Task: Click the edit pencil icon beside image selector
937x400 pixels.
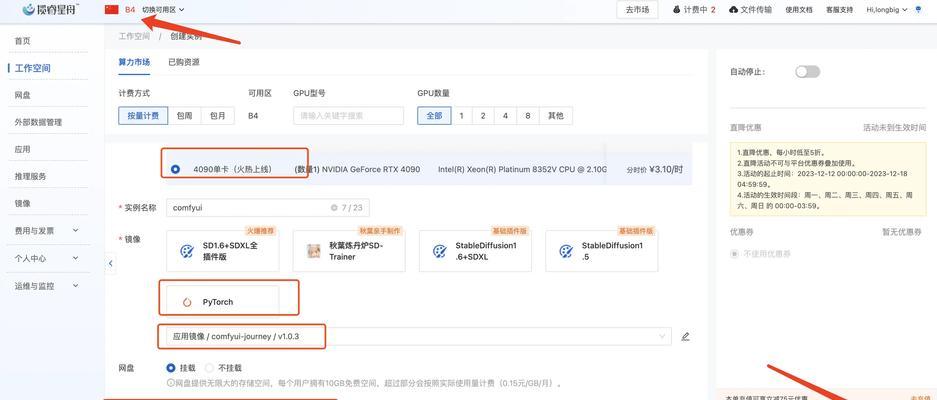Action: tap(685, 337)
